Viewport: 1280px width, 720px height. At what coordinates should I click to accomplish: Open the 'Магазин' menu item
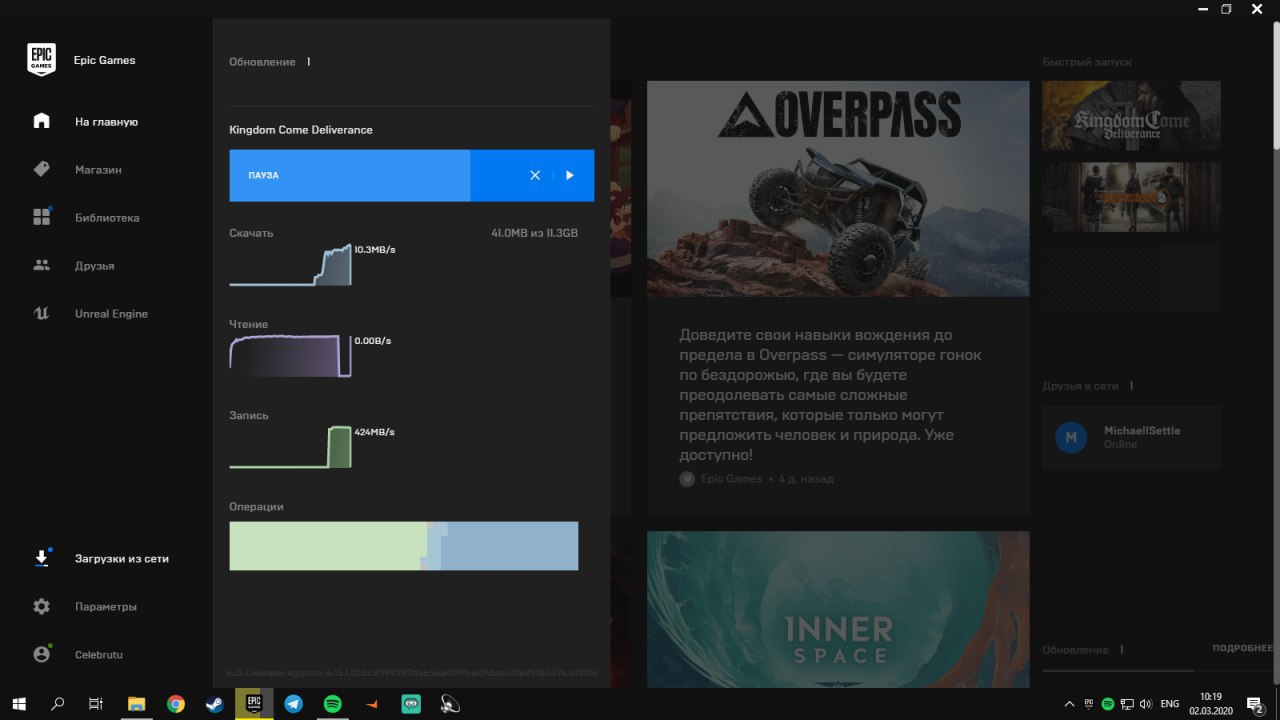click(x=98, y=170)
